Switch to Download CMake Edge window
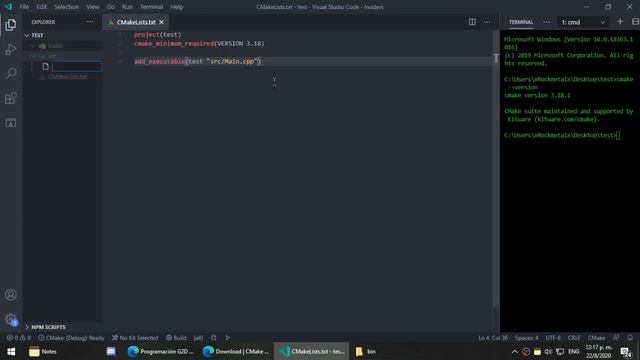The height and width of the screenshot is (360, 640). click(236, 351)
